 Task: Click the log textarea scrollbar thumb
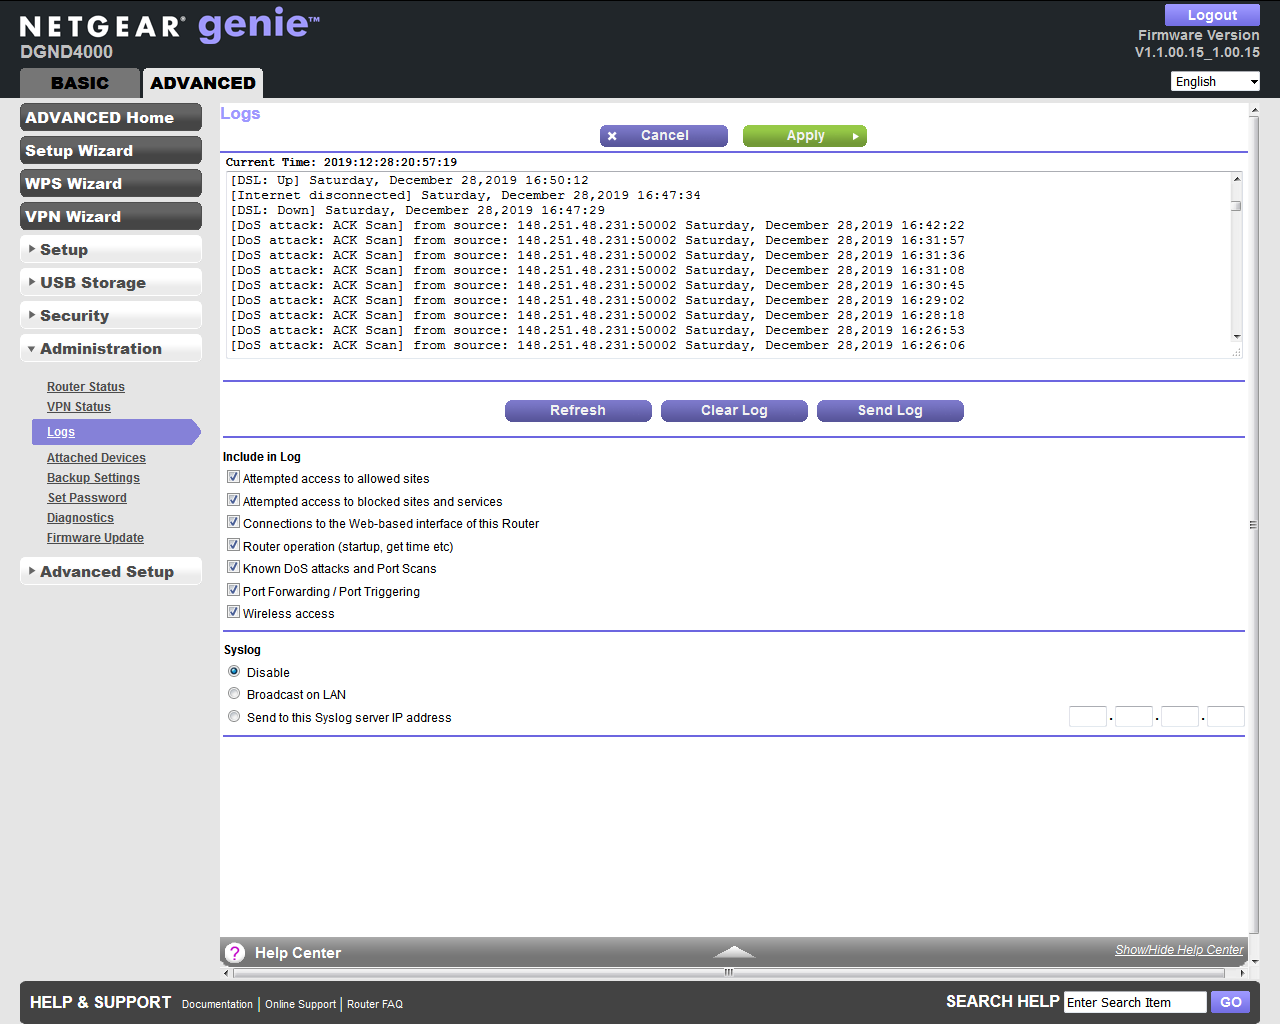(x=1237, y=206)
